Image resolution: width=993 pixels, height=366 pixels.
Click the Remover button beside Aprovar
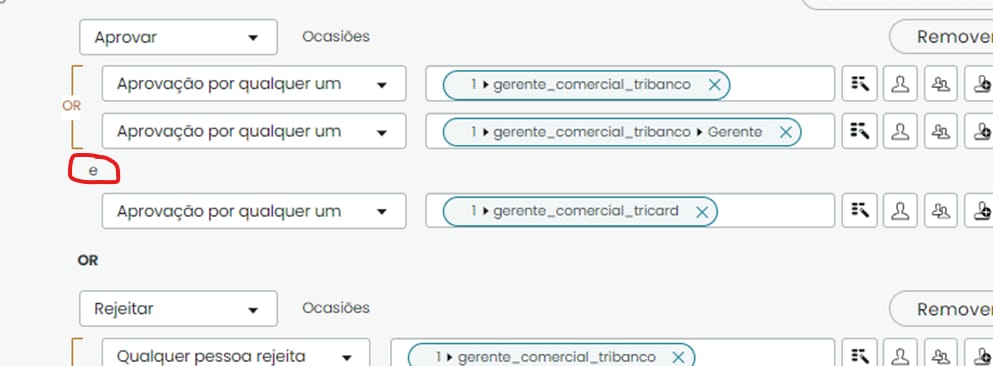tap(941, 37)
